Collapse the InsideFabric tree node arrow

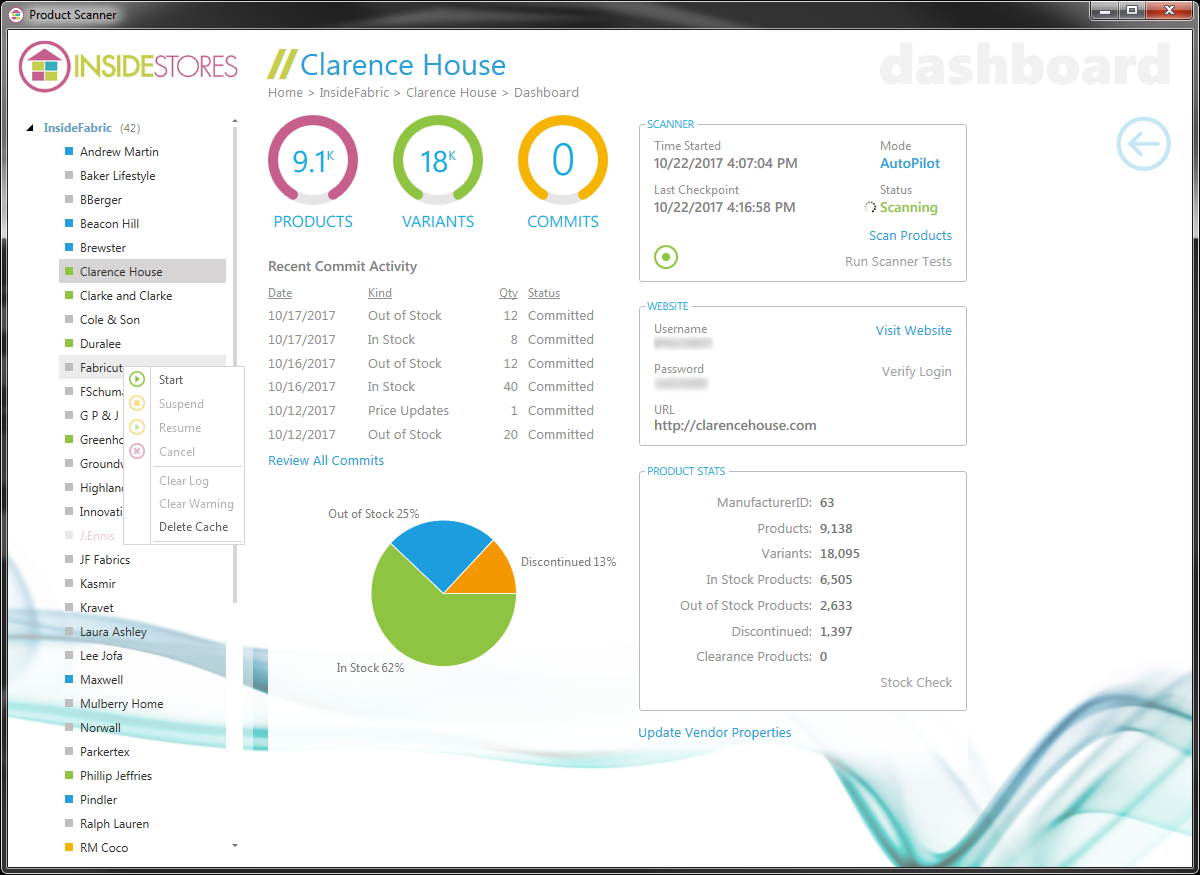[x=30, y=129]
